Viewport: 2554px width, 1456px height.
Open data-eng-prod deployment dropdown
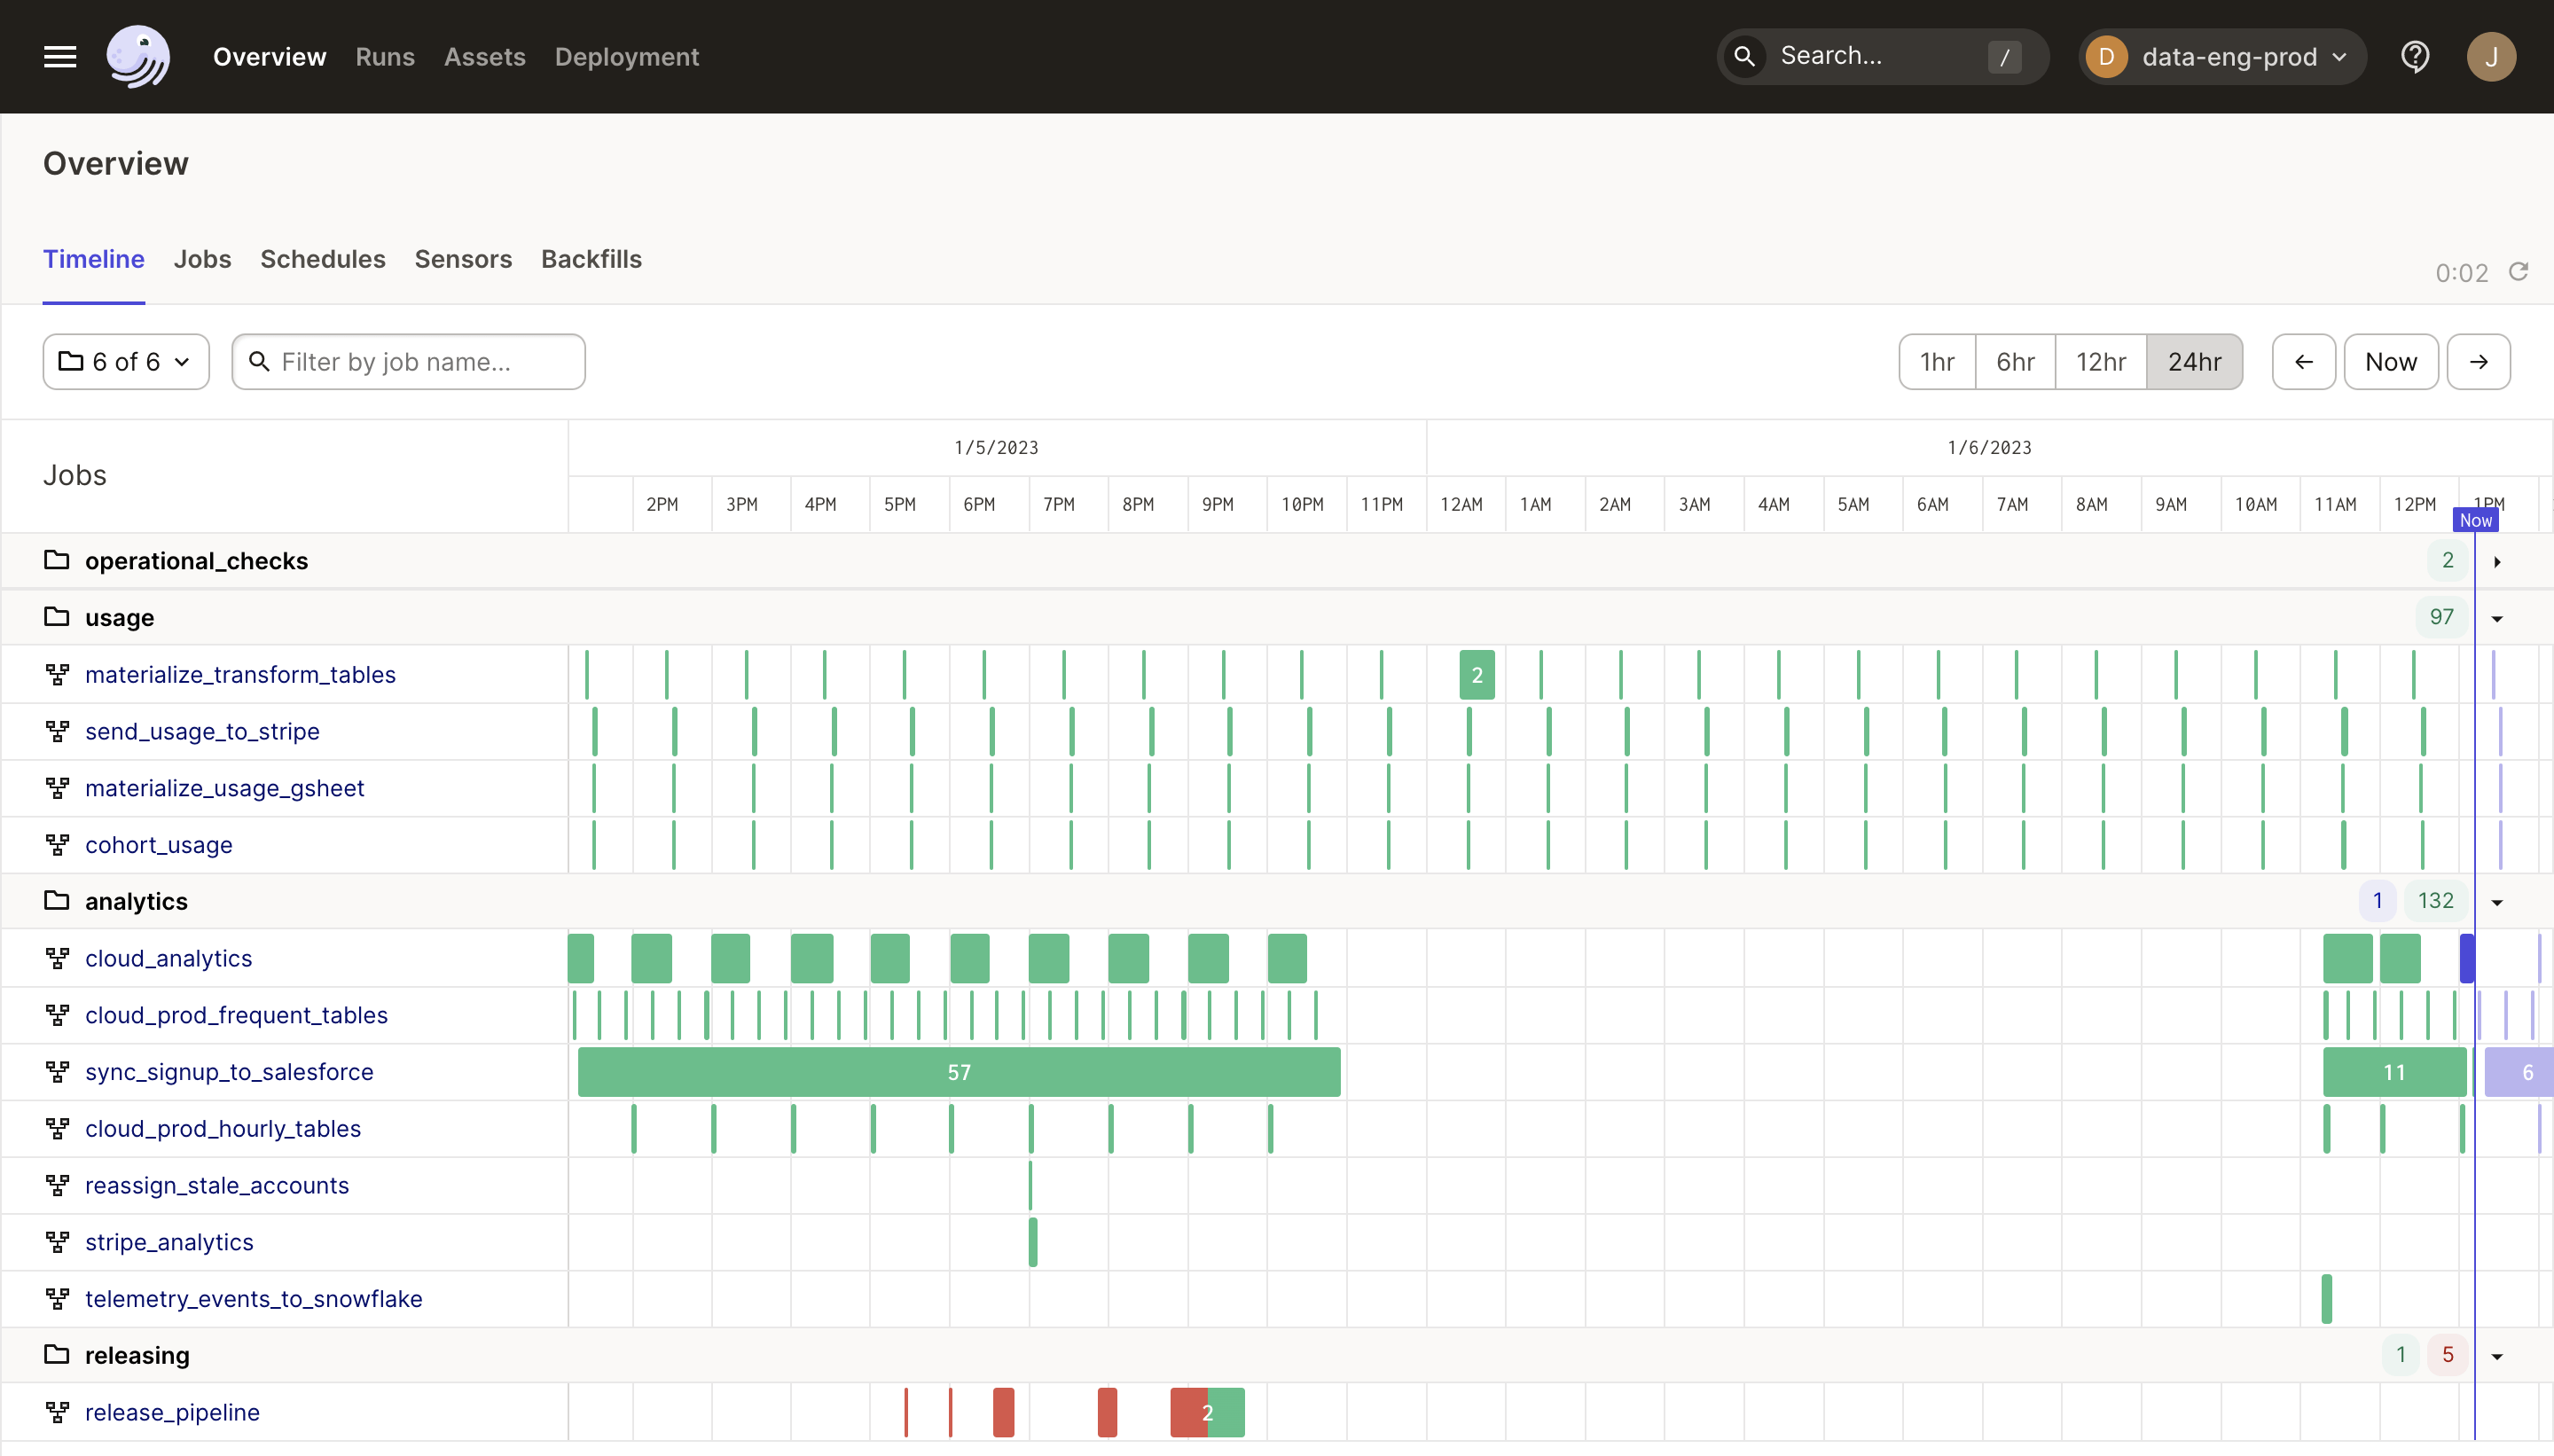2222,57
